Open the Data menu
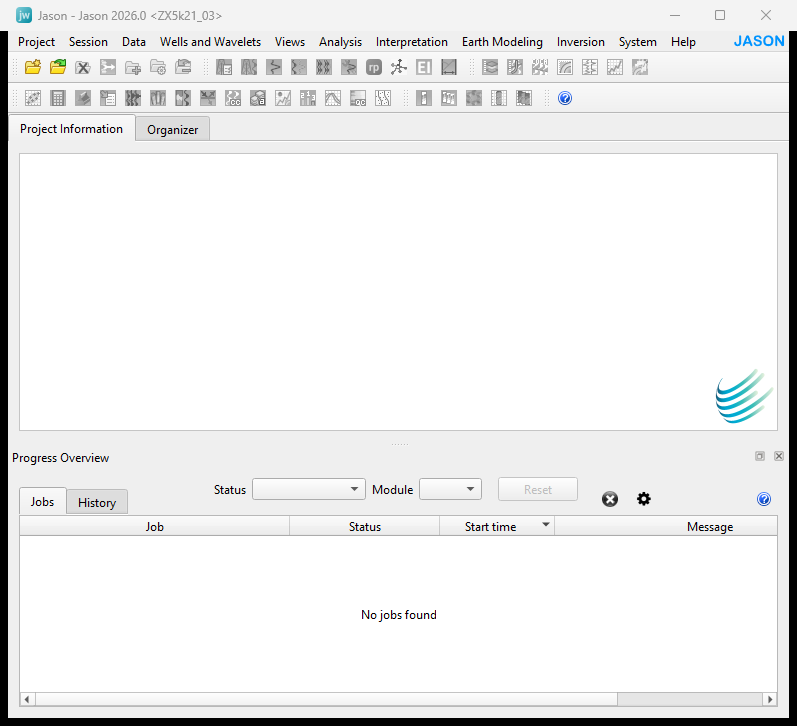This screenshot has height=726, width=797. tap(134, 42)
